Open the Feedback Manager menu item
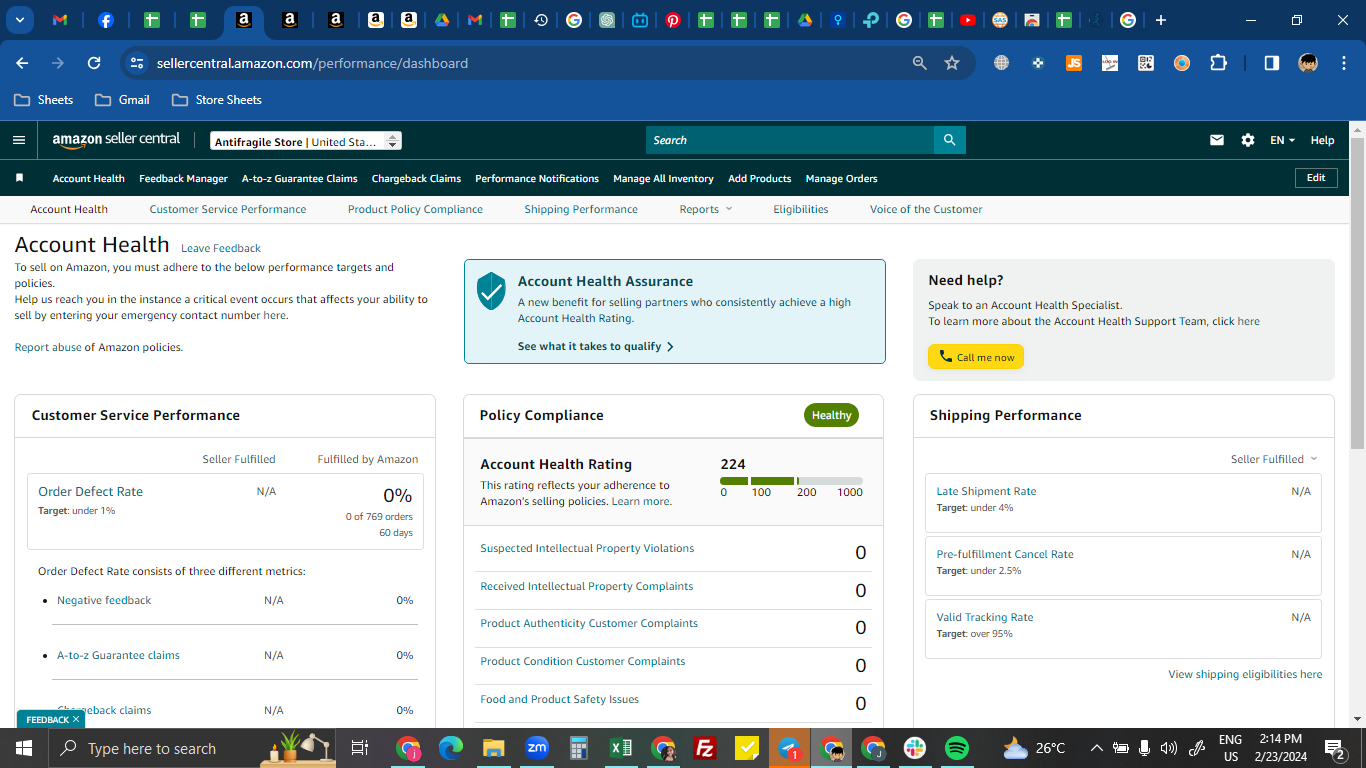This screenshot has height=768, width=1366. click(x=183, y=178)
